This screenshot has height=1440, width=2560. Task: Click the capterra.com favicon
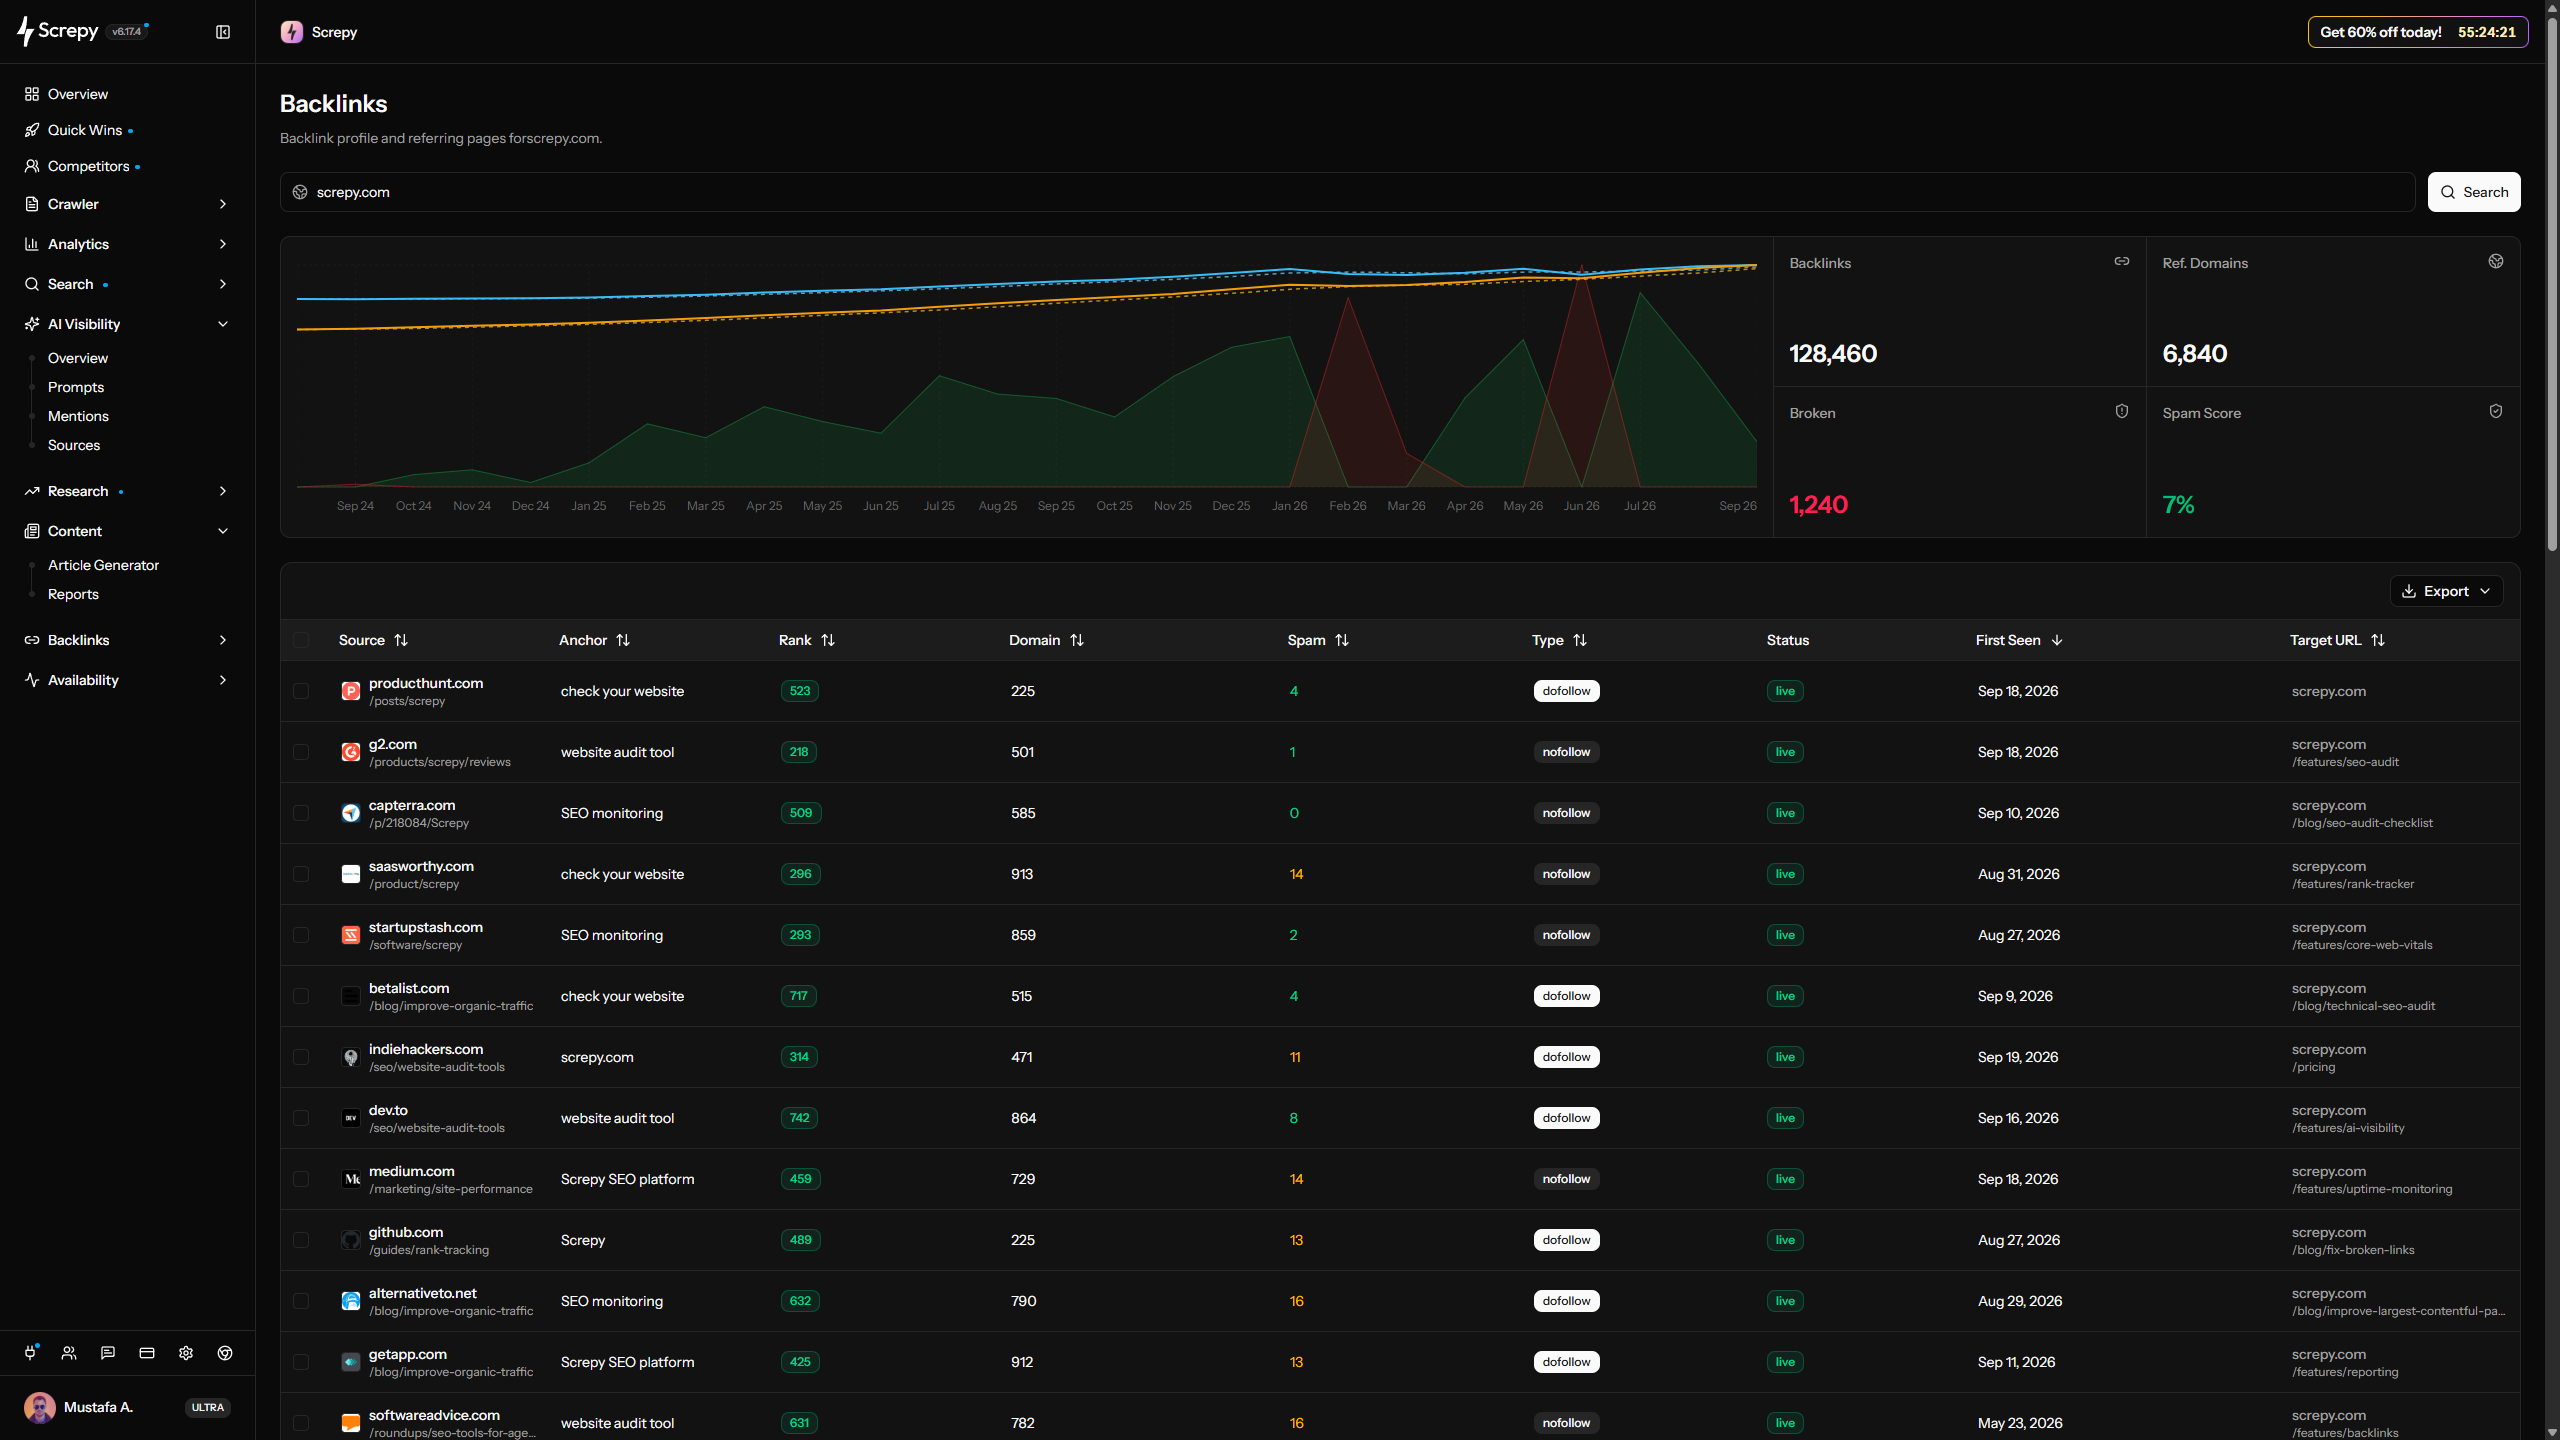pos(351,813)
